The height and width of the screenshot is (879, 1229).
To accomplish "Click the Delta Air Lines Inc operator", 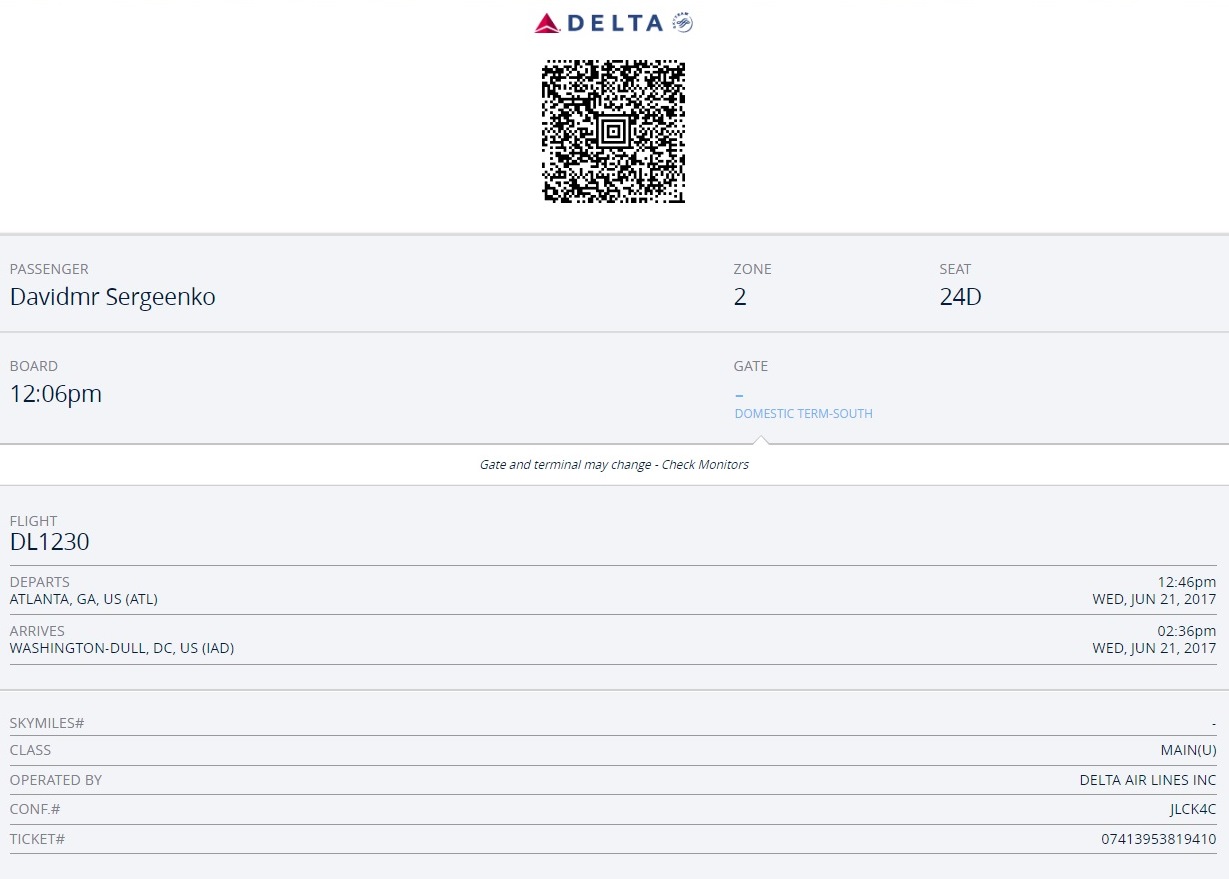I will (x=1148, y=780).
